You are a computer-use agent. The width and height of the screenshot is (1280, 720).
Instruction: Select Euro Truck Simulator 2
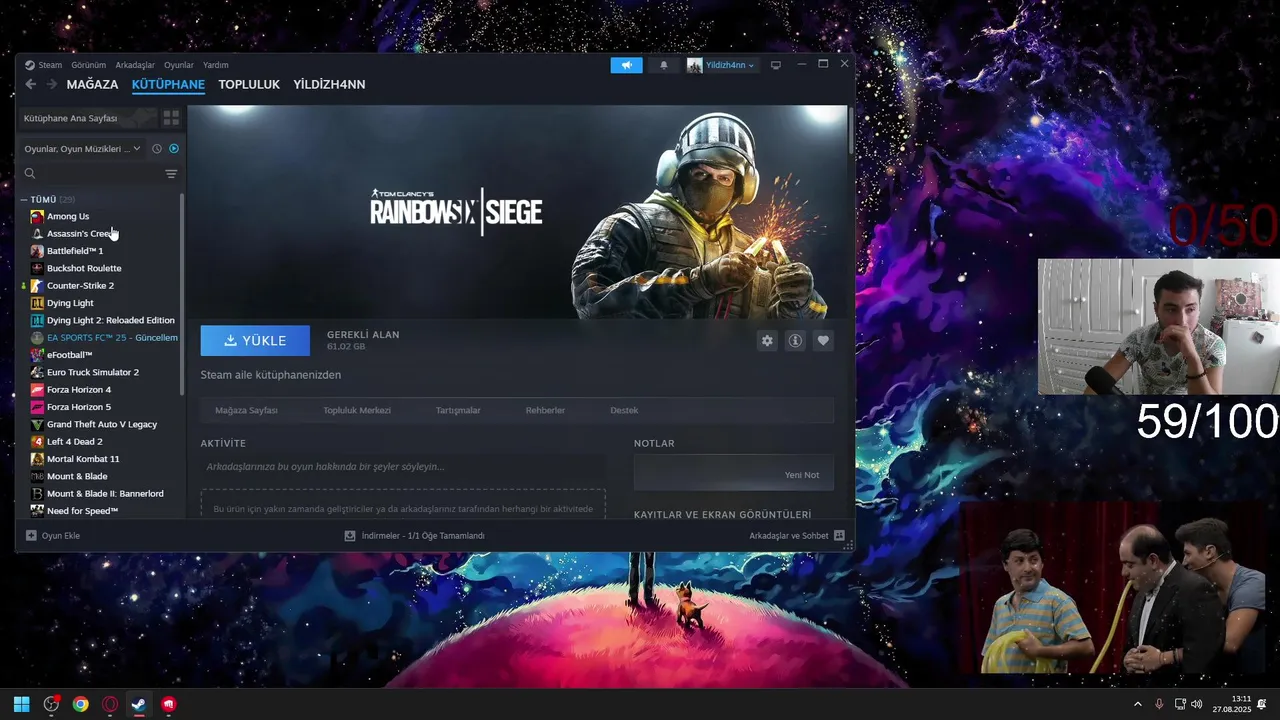pos(93,372)
